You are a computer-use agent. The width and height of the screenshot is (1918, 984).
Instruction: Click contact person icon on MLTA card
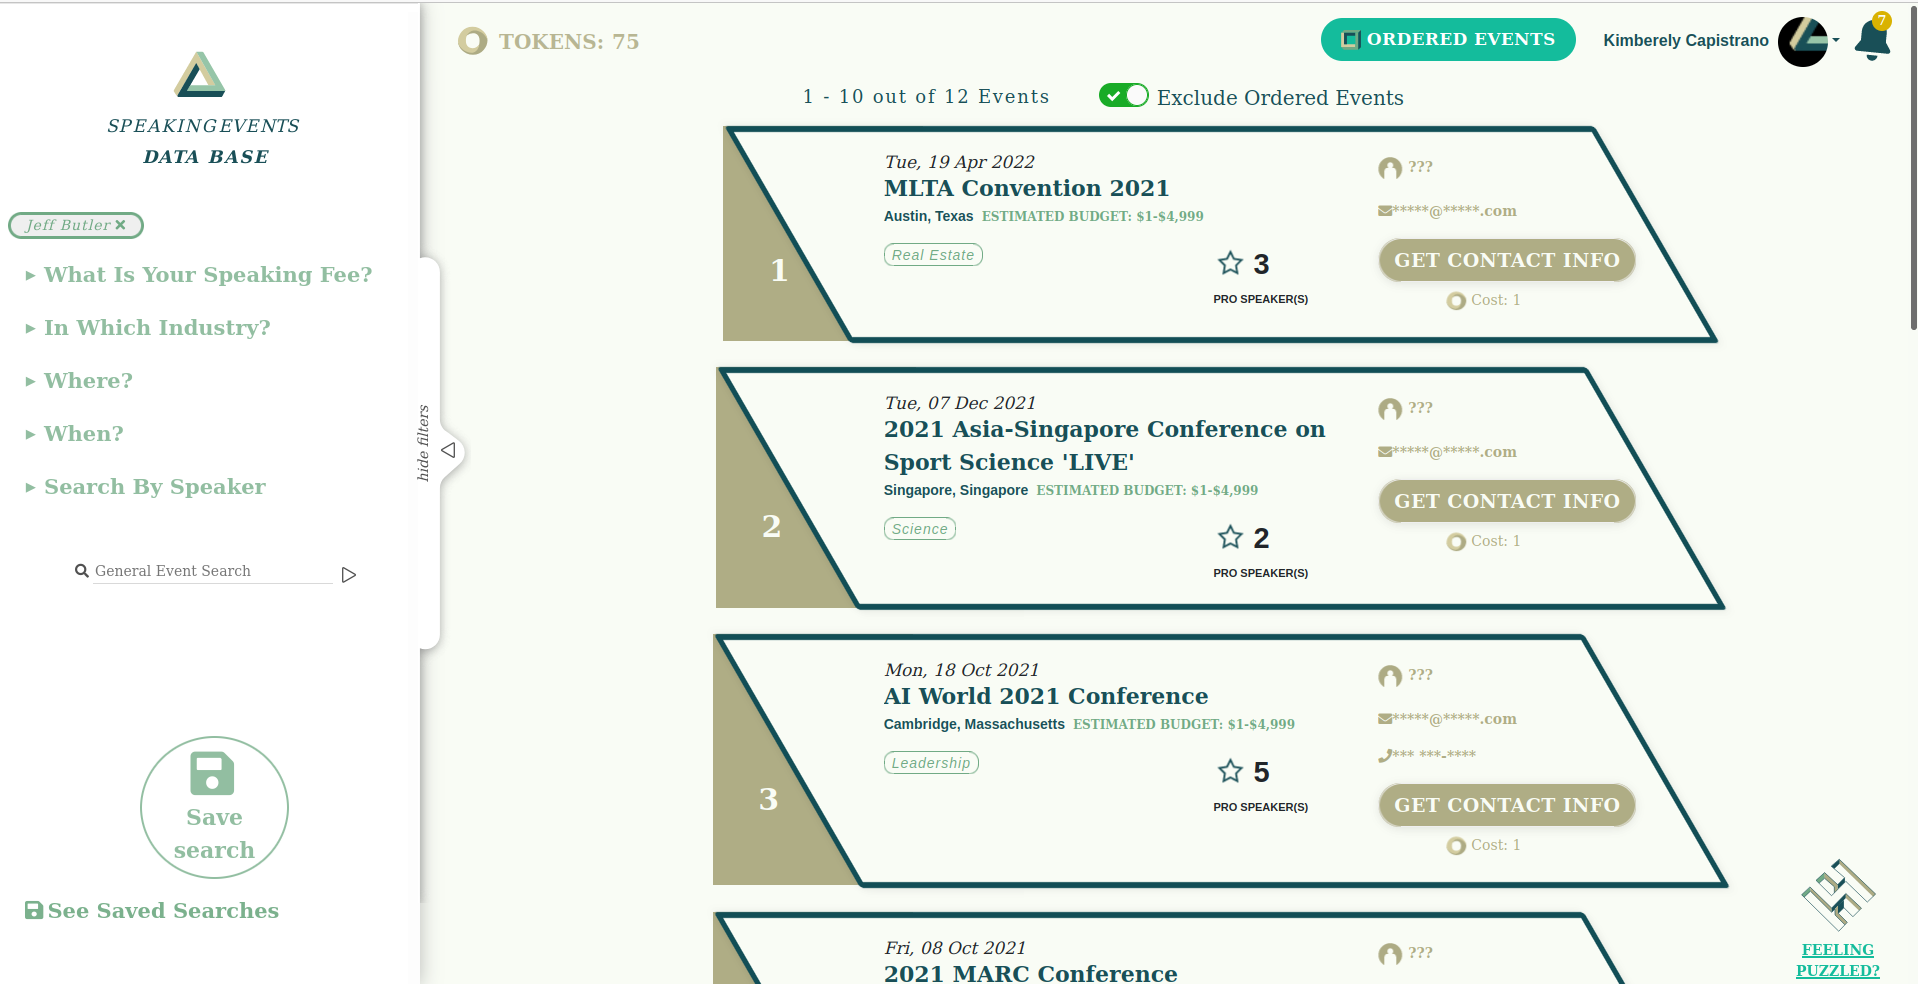[x=1390, y=168]
